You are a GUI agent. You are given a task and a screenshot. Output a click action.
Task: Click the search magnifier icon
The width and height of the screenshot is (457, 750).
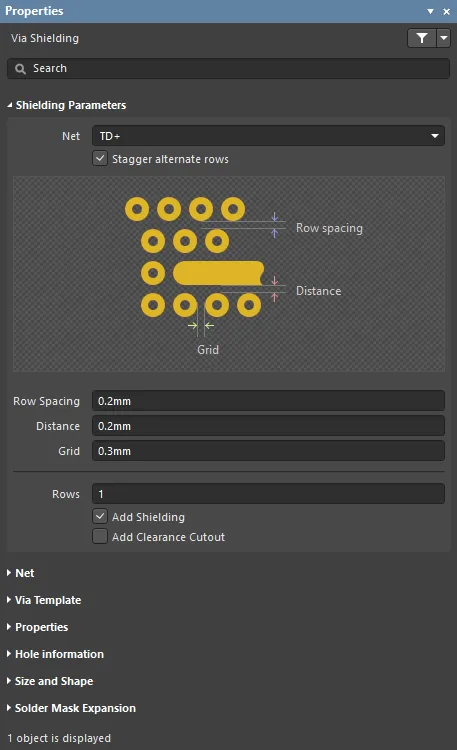20,69
